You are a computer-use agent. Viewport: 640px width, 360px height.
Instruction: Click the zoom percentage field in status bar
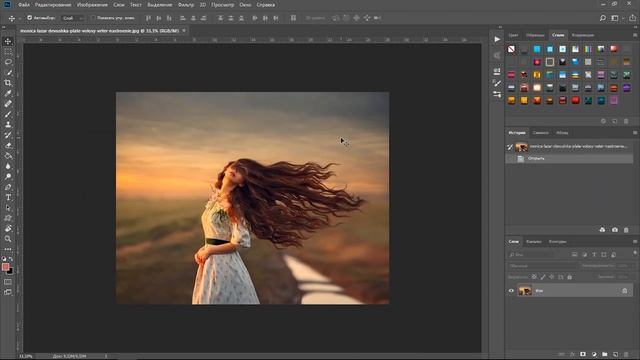[26, 356]
